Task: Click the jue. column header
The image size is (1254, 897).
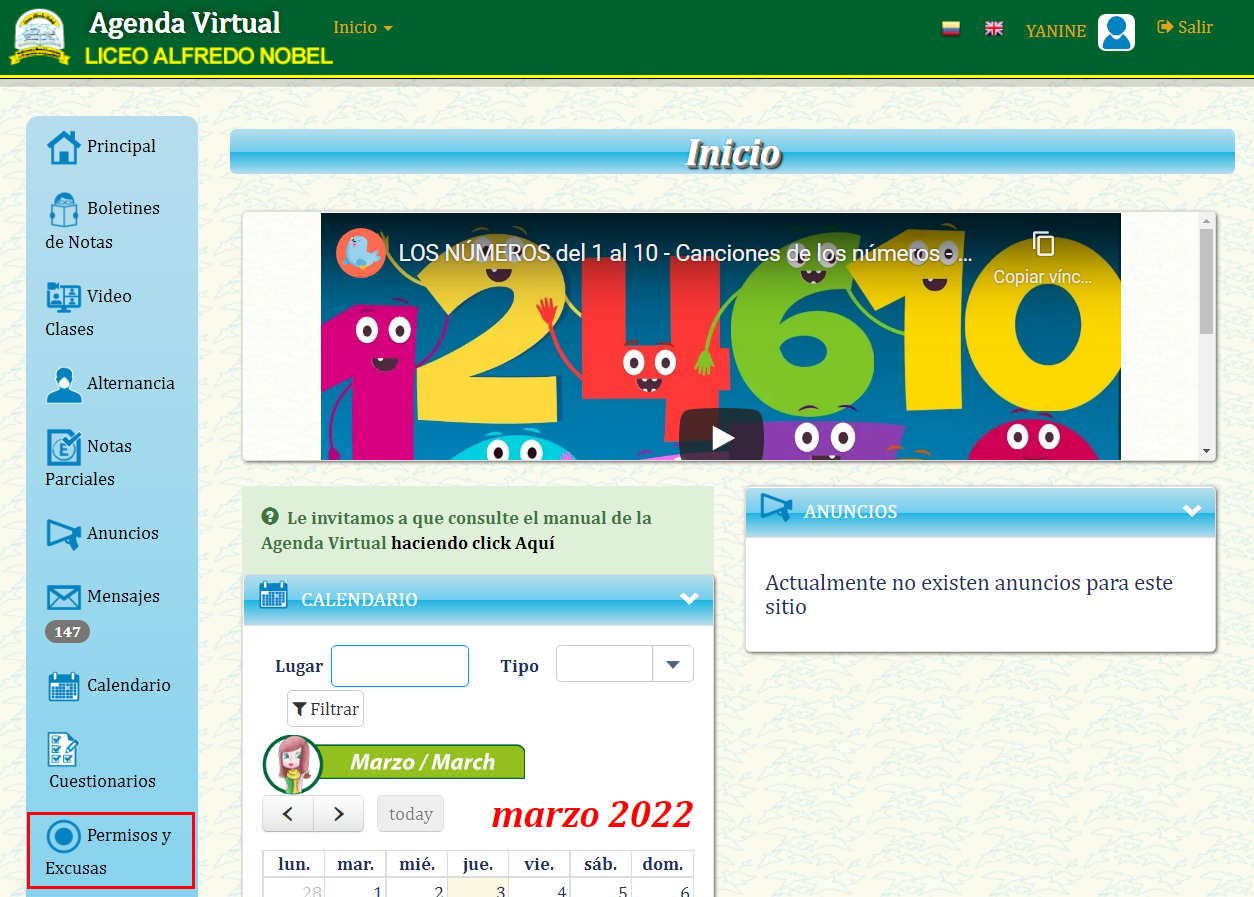Action: tap(478, 864)
